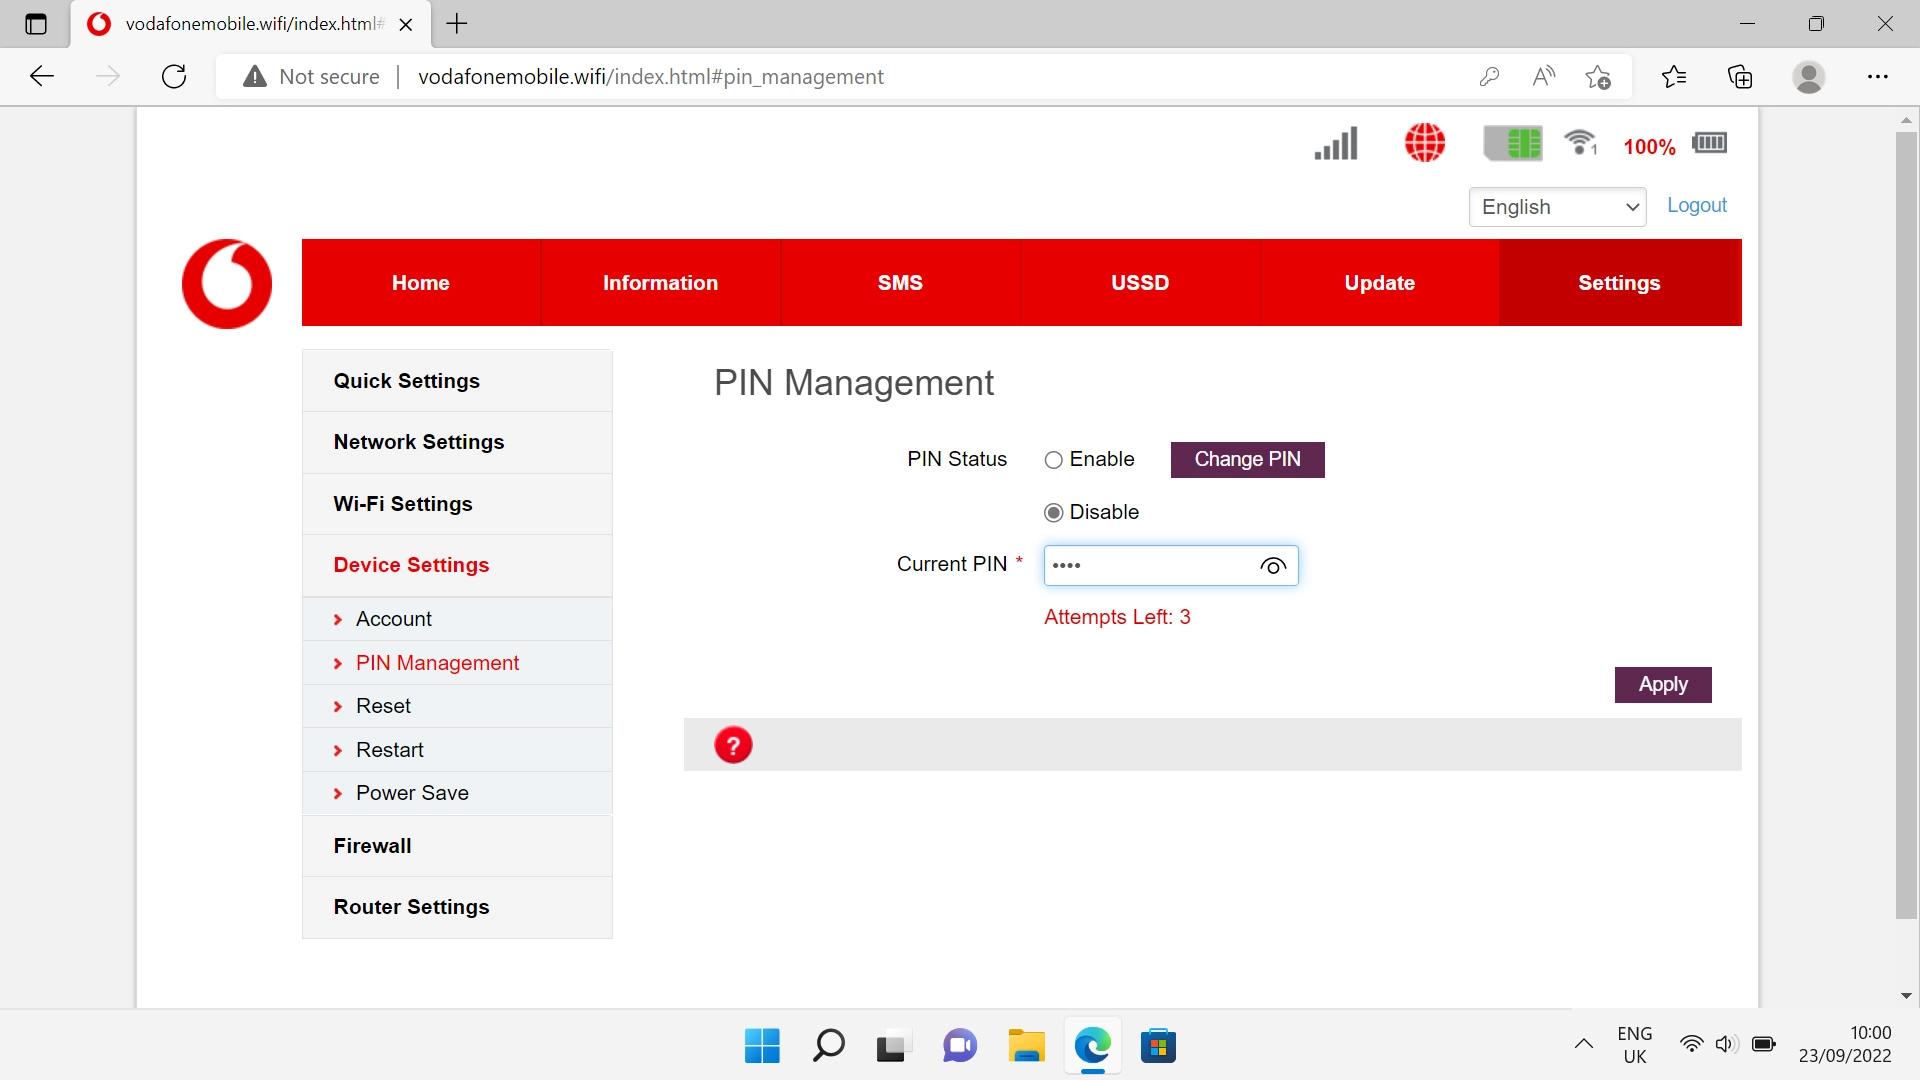The height and width of the screenshot is (1080, 1920).
Task: Click the Logout link
Action: point(1696,205)
